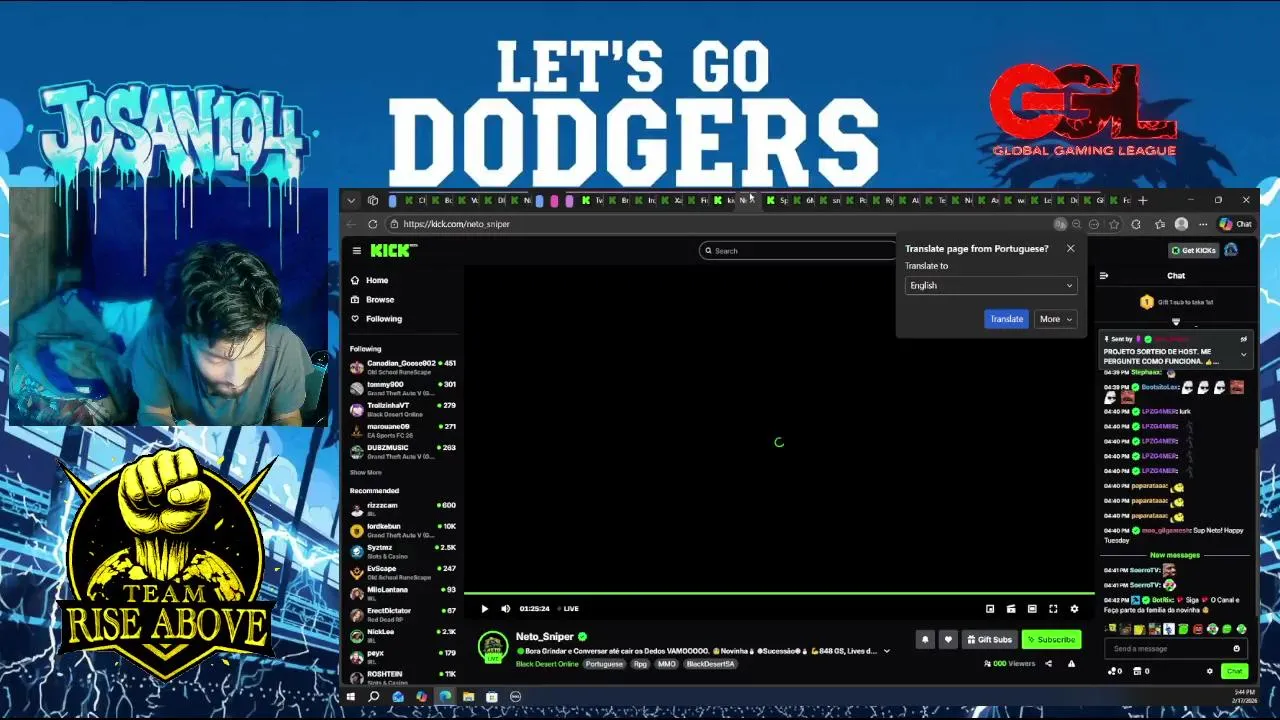This screenshot has height=720, width=1280.
Task: Open the browser workspaces icon
Action: point(373,200)
